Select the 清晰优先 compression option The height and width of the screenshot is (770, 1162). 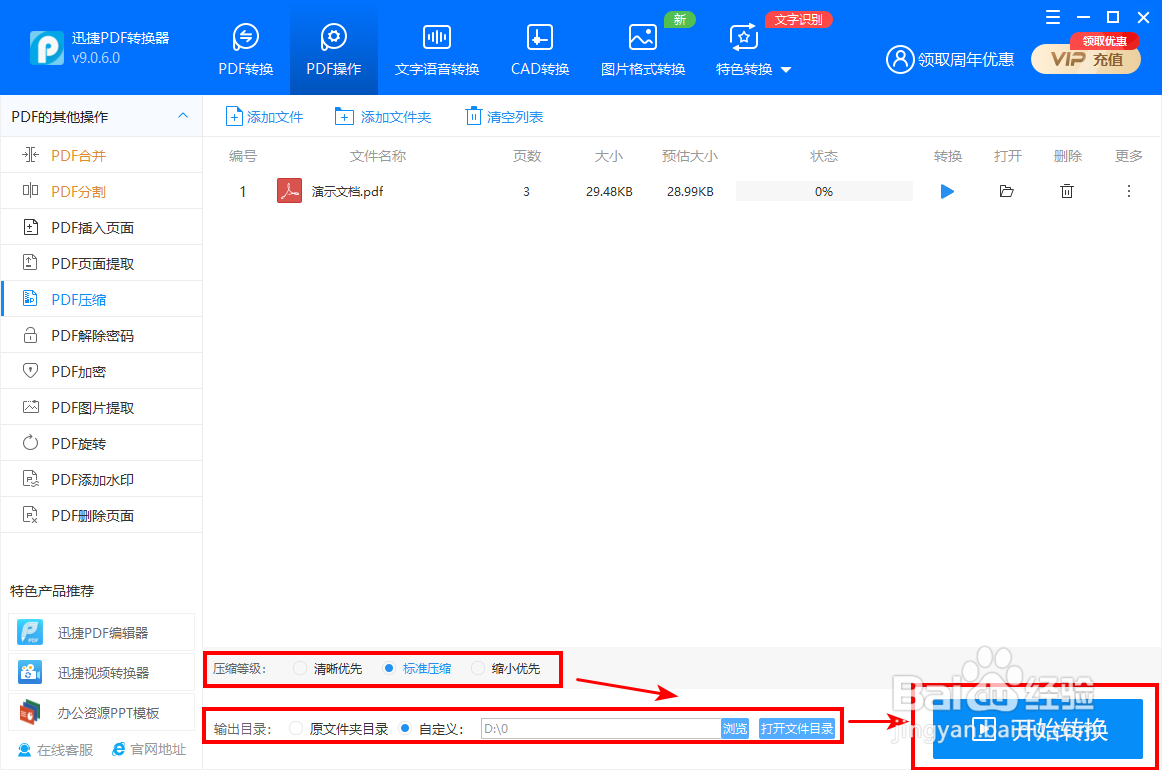pos(328,668)
